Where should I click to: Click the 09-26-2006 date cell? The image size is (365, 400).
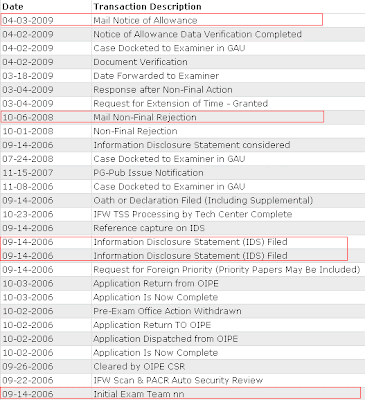[x=28, y=367]
